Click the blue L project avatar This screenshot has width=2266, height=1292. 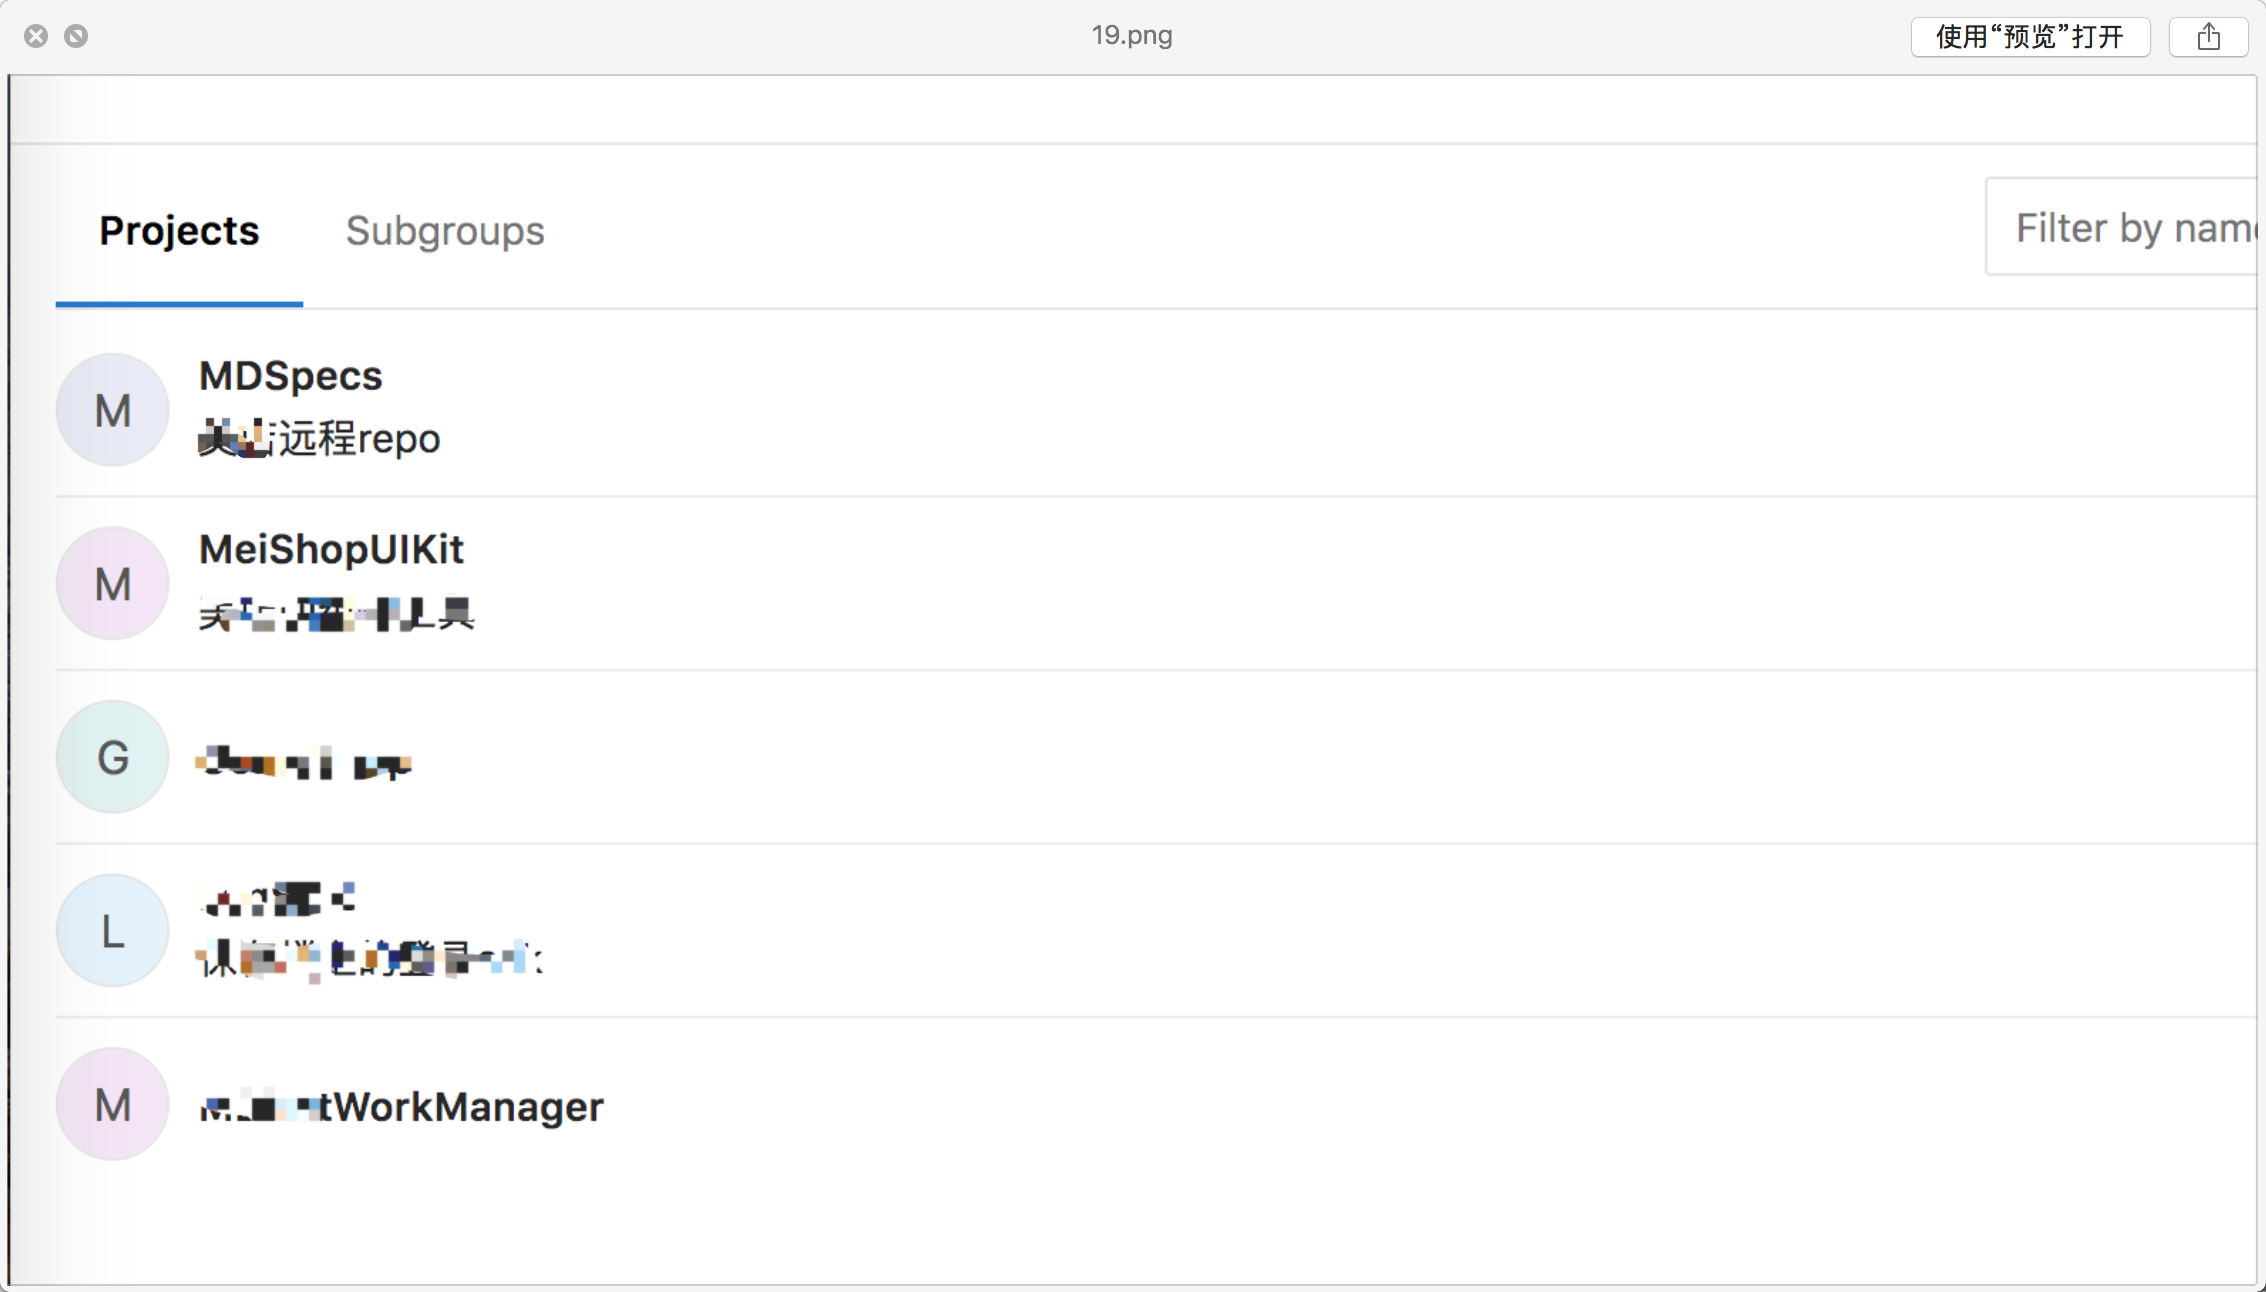(x=112, y=931)
